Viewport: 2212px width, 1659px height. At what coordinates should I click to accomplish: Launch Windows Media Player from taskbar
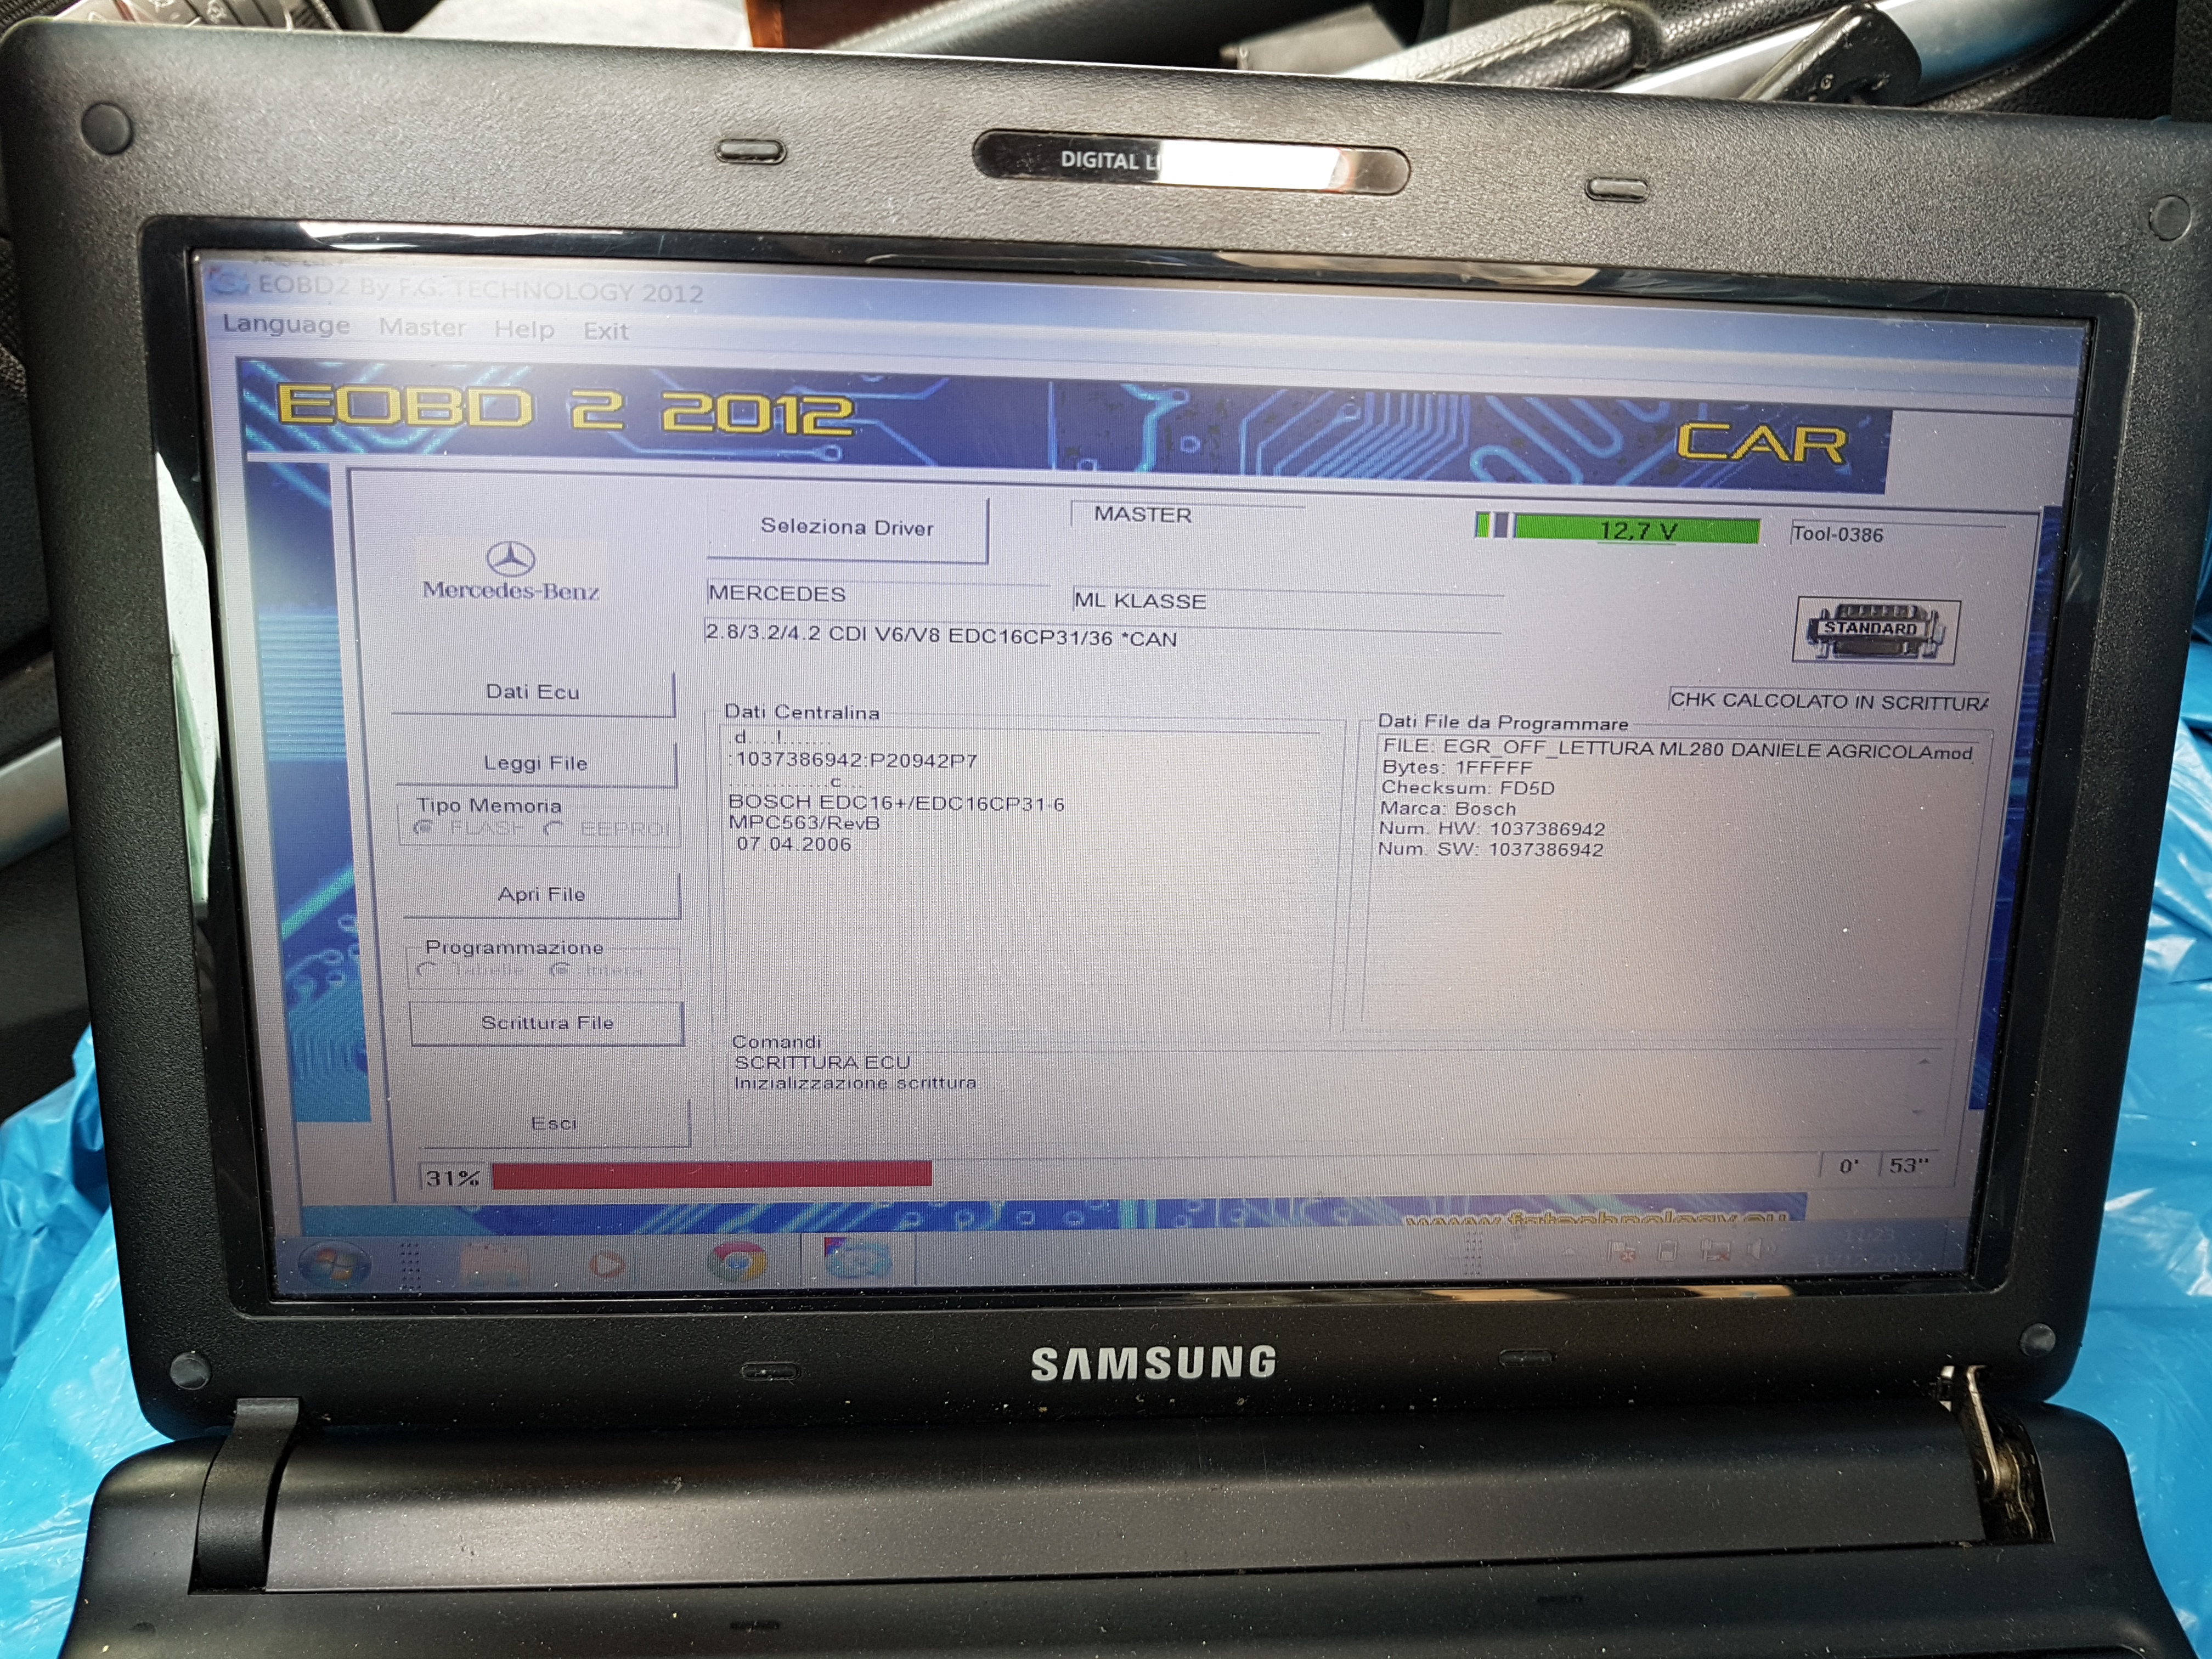pyautogui.click(x=607, y=1264)
